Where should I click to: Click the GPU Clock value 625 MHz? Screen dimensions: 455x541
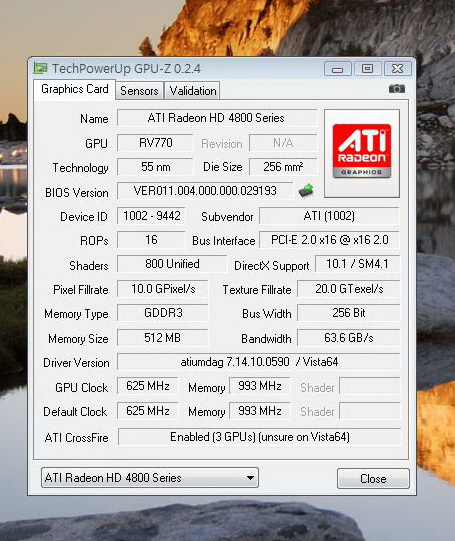(148, 386)
